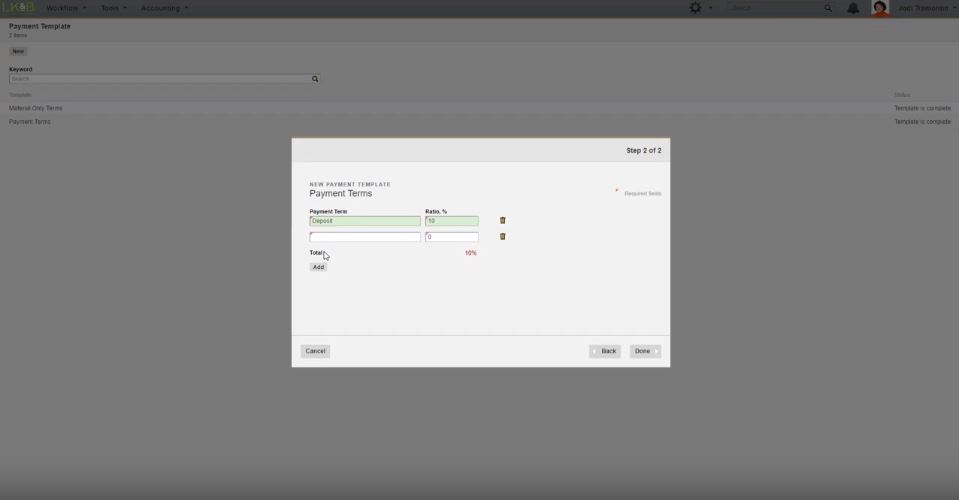Expand the Tools menu
Screen dimensions: 959x500
[x=113, y=8]
